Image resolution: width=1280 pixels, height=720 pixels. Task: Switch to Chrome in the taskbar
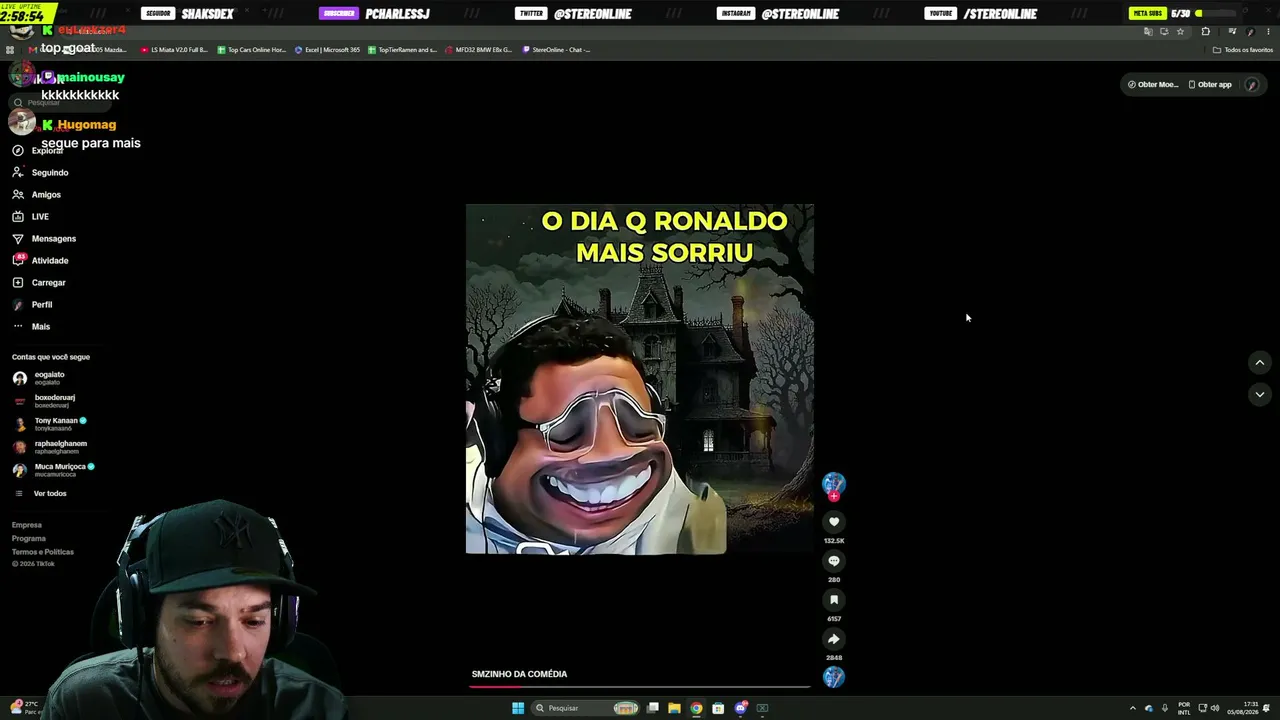[696, 708]
